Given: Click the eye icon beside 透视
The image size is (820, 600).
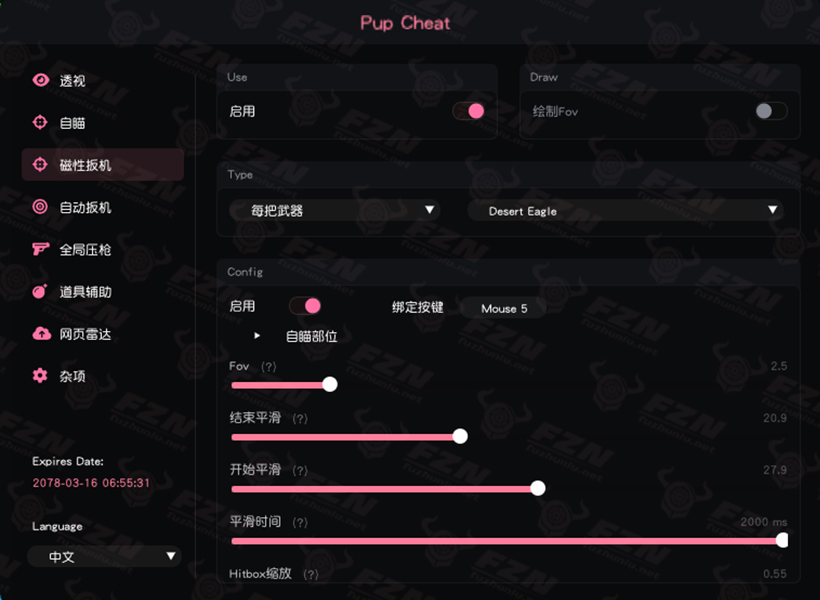Looking at the screenshot, I should 41,80.
